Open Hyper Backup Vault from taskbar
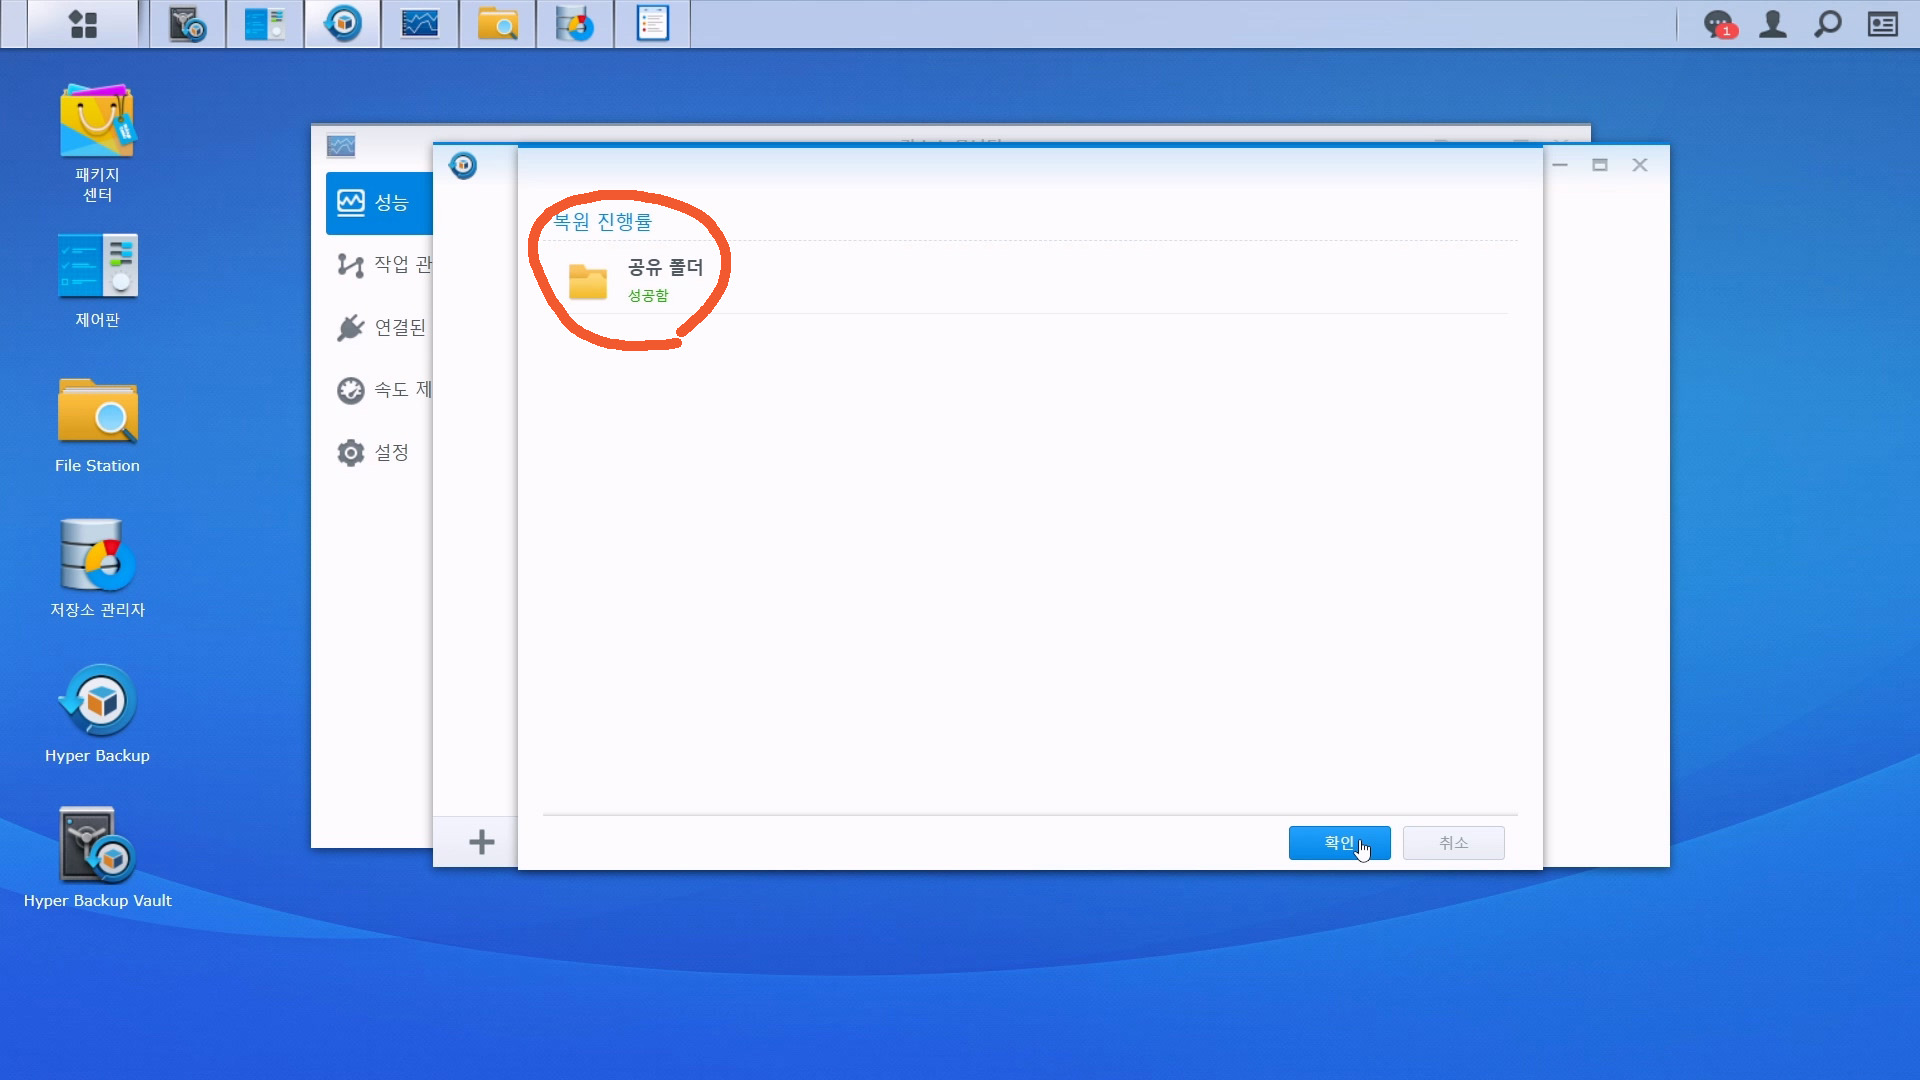1920x1080 pixels. [x=187, y=24]
